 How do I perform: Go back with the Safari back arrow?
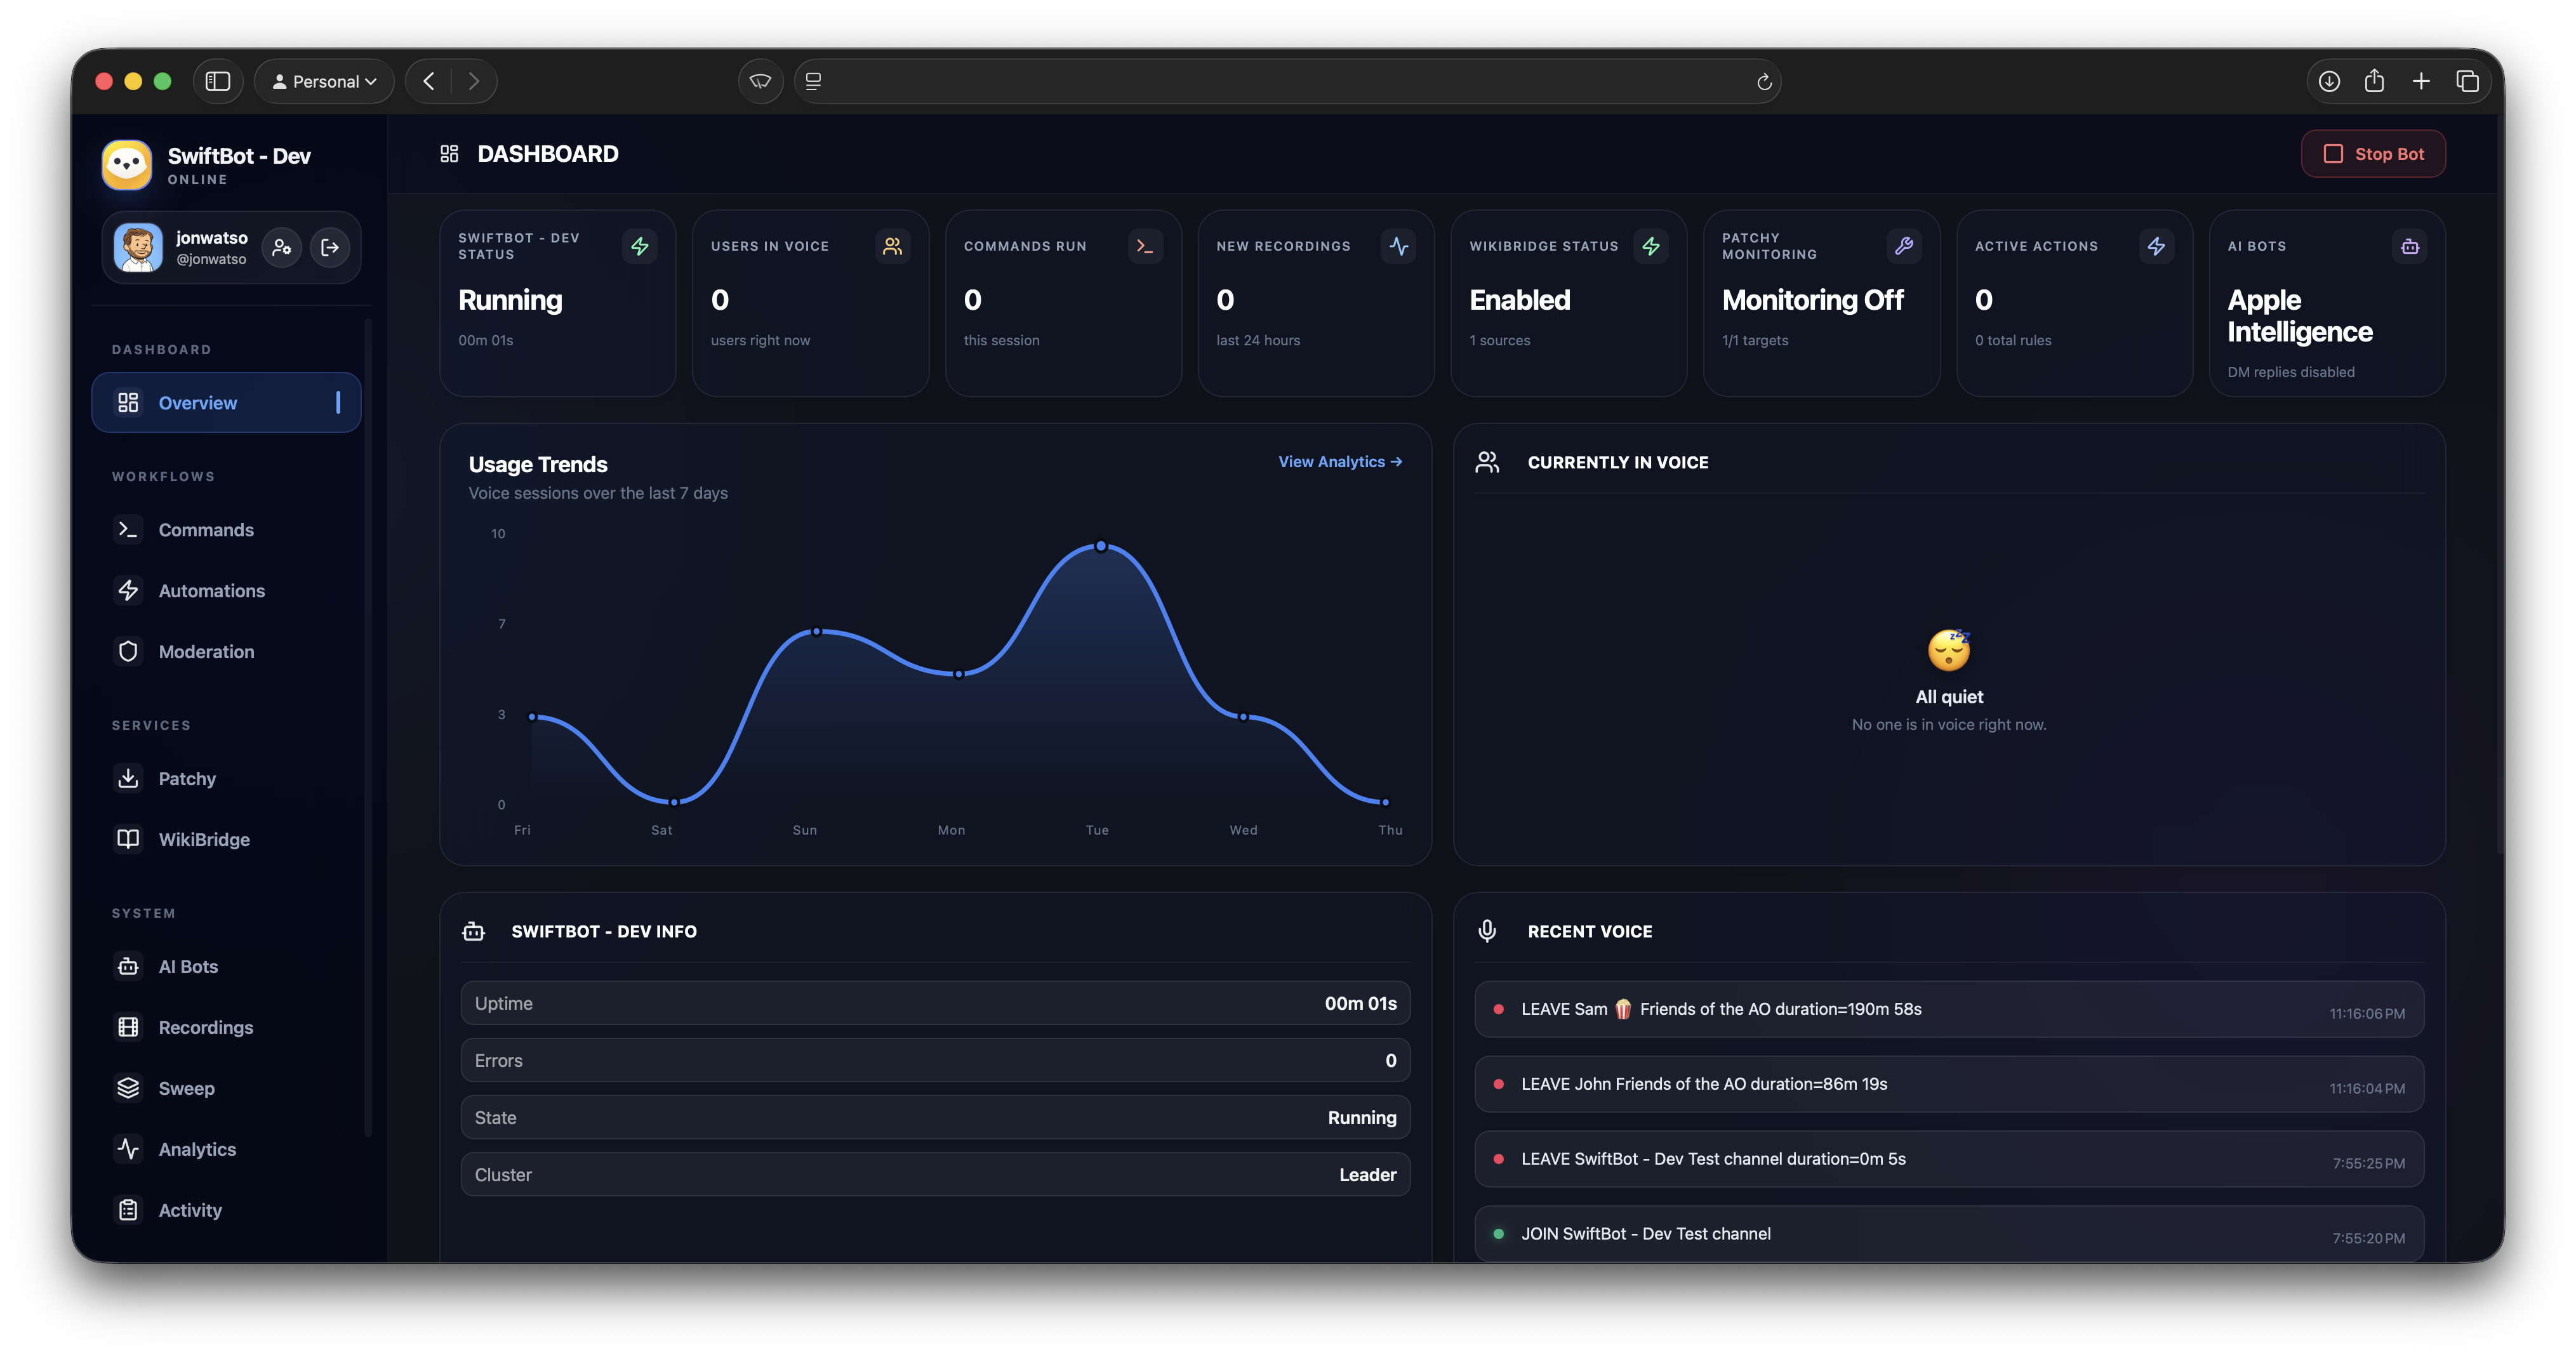coord(429,82)
